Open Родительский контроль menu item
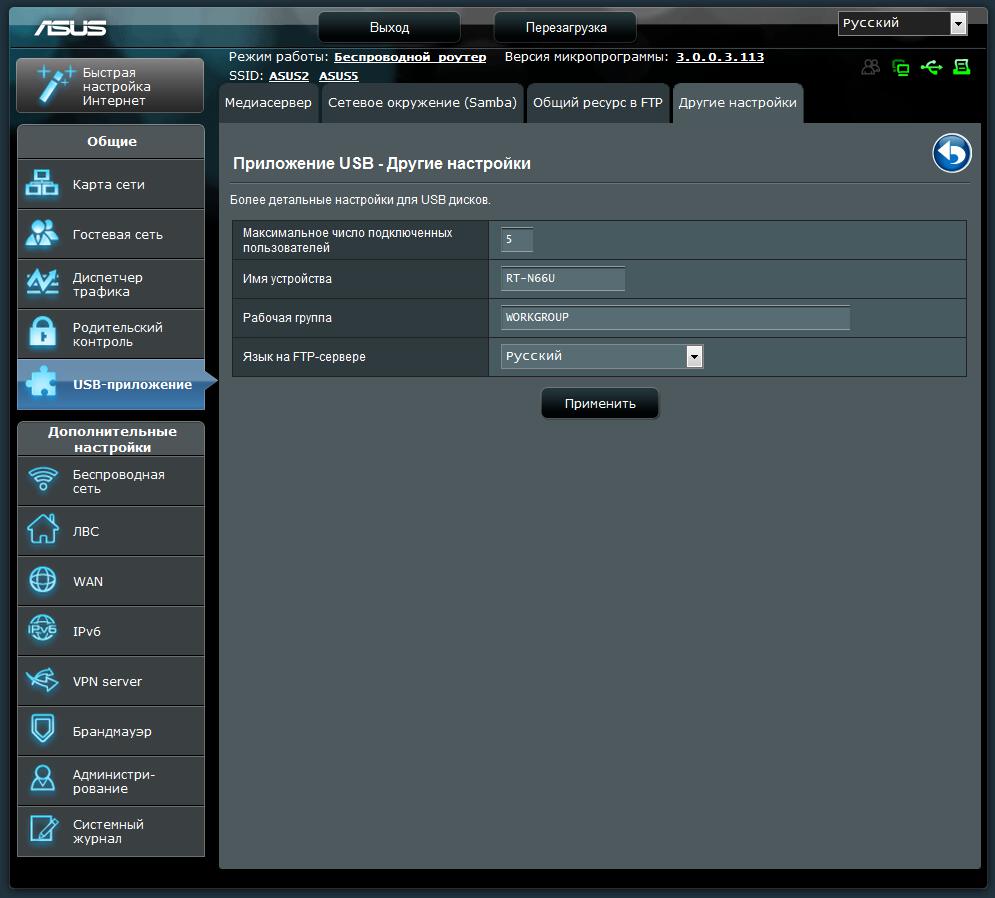995x898 pixels. click(x=111, y=334)
